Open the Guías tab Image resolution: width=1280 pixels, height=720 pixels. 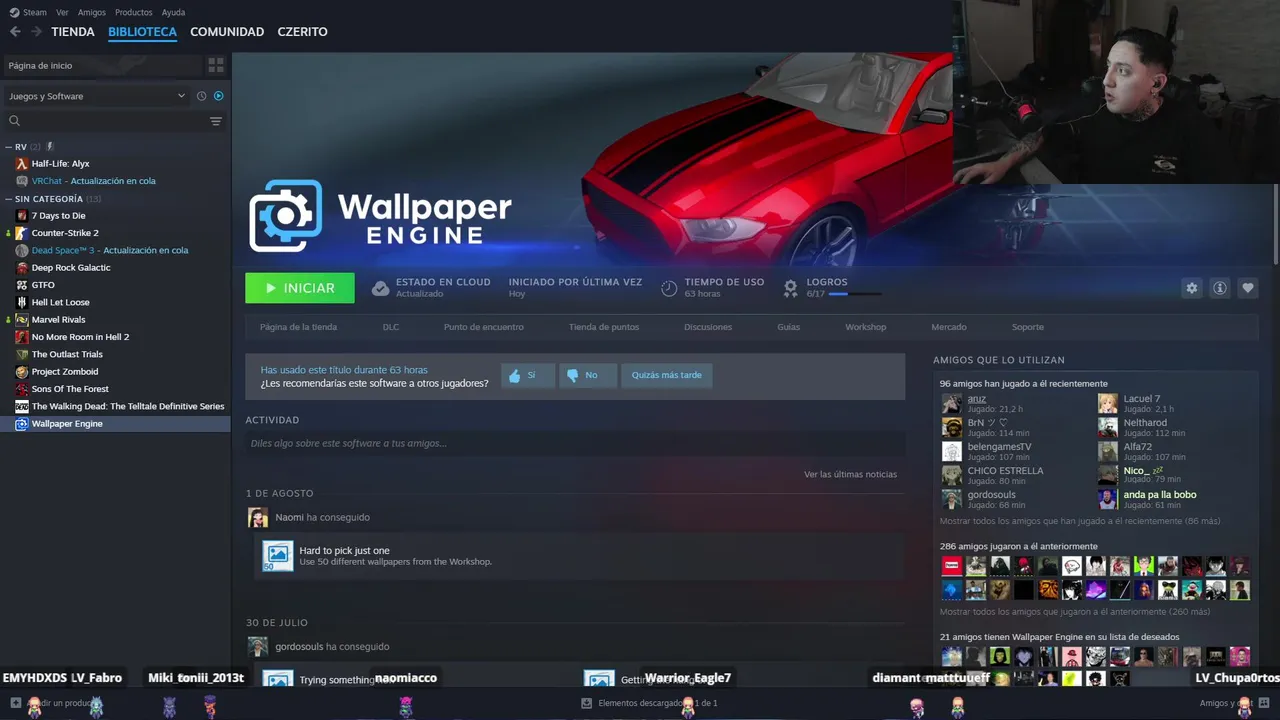click(789, 327)
